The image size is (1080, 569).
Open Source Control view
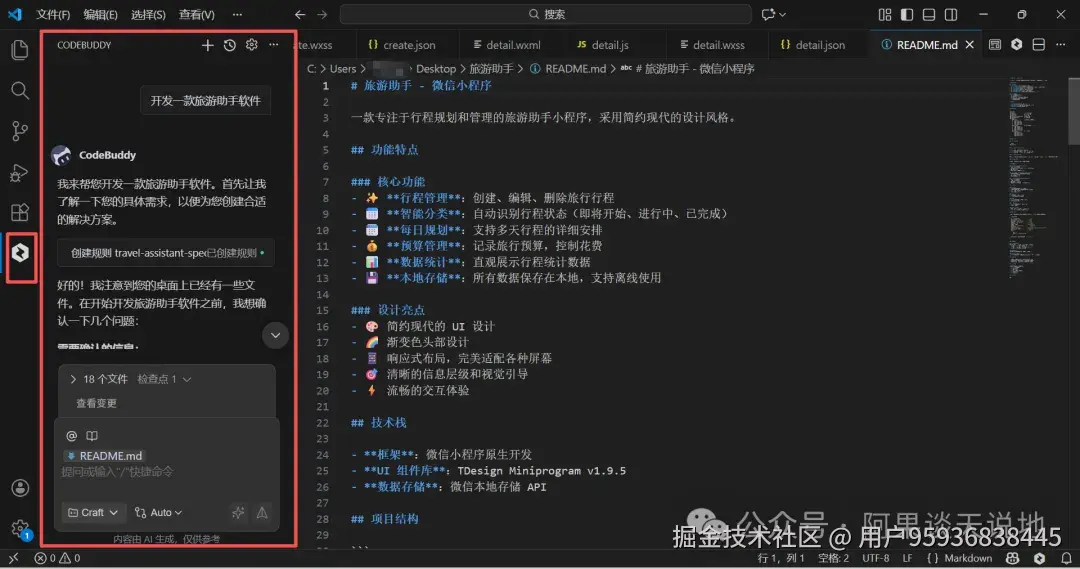(x=20, y=131)
